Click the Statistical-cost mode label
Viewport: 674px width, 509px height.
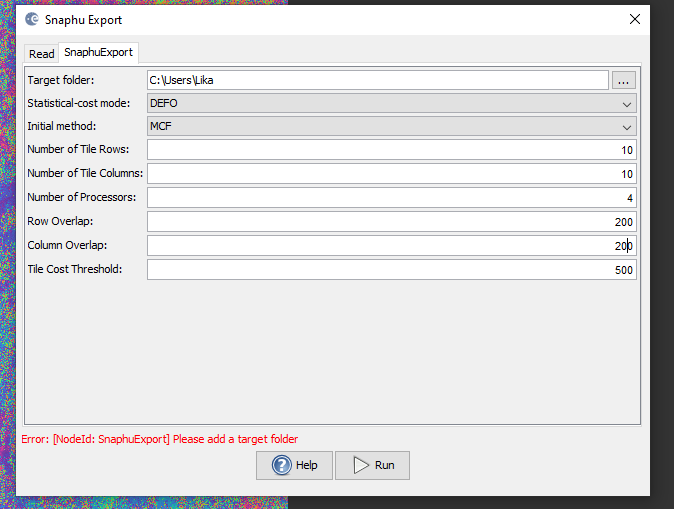[x=79, y=103]
